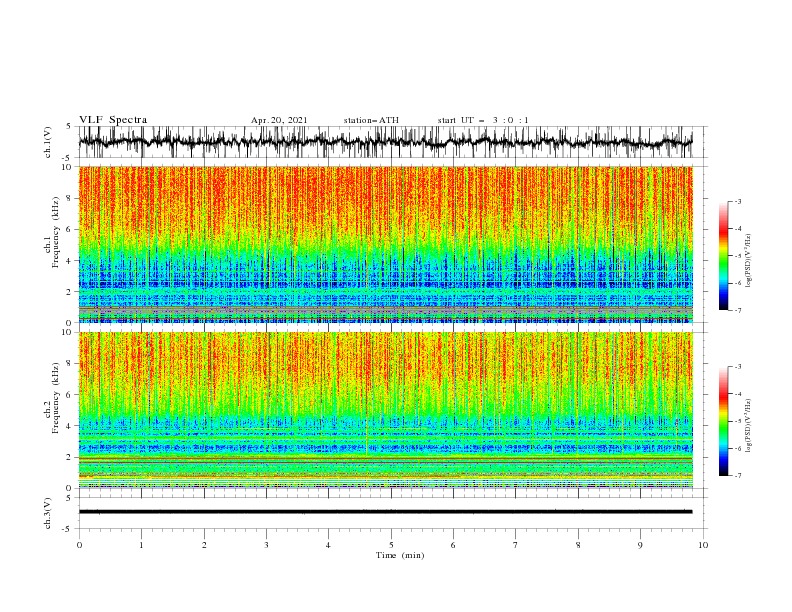The width and height of the screenshot is (792, 612).
Task: Click time axis tick label '3'
Action: (266, 545)
